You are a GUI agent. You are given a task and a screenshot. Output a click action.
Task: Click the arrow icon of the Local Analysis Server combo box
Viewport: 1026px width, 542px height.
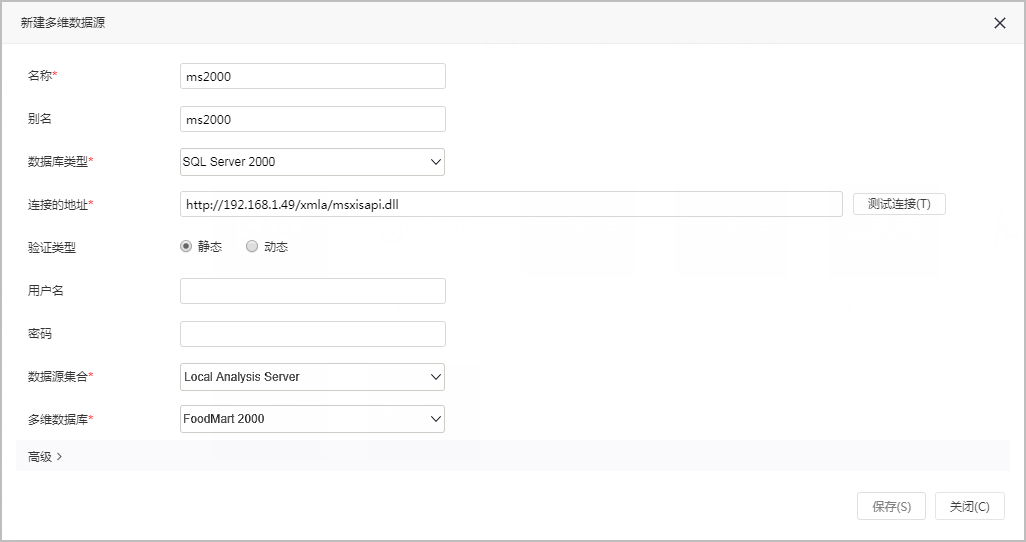tap(436, 376)
